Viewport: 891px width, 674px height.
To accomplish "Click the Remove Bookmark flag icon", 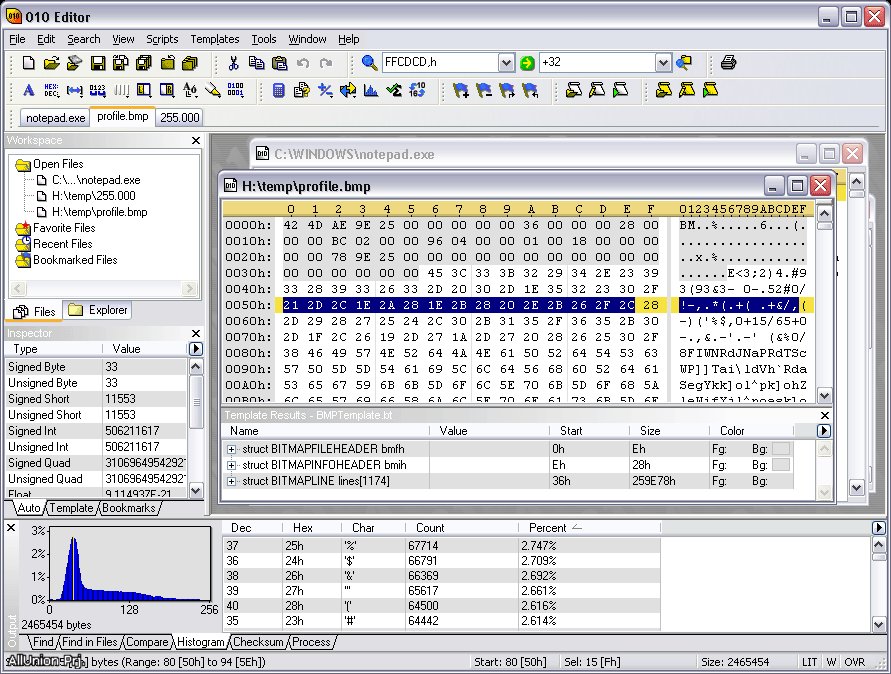I will pos(484,90).
